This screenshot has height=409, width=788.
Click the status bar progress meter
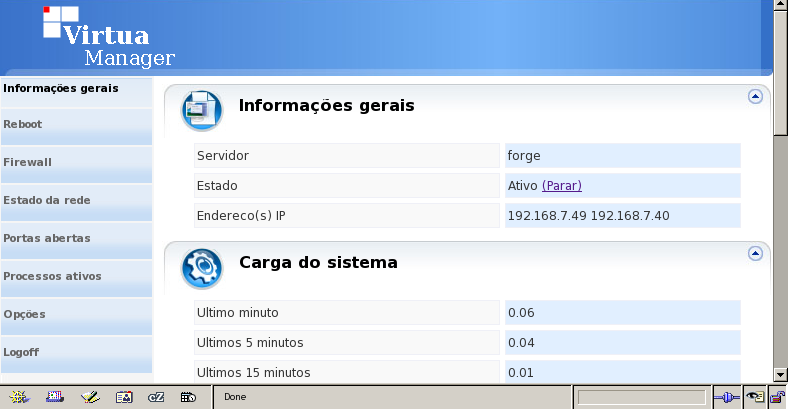[x=642, y=397]
